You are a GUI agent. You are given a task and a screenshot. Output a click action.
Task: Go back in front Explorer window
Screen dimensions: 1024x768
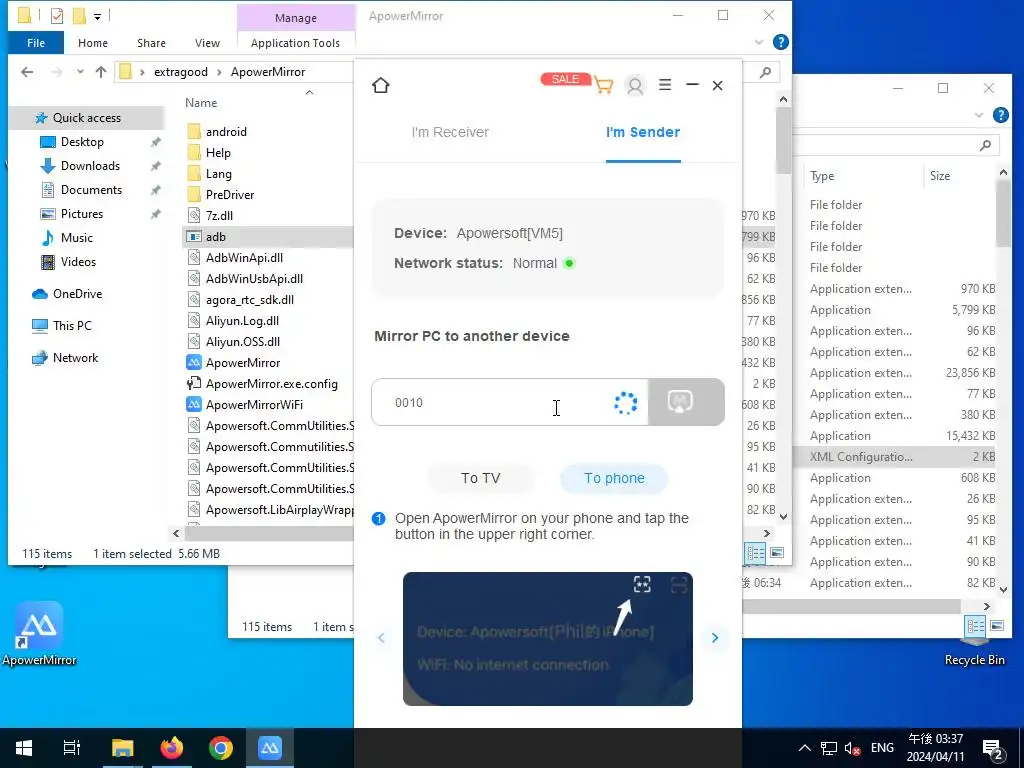click(27, 72)
